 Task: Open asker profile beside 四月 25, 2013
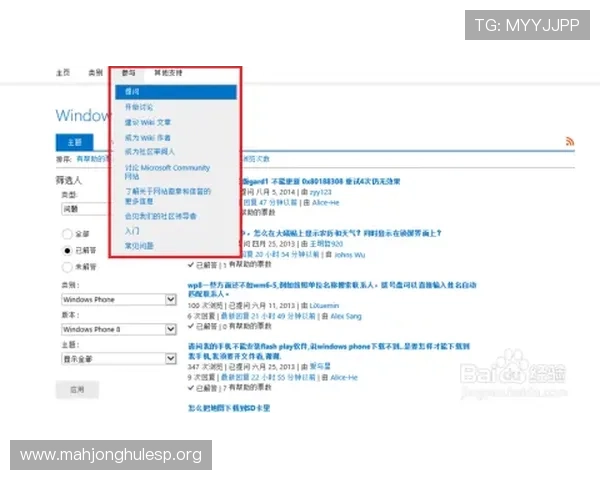coord(326,244)
